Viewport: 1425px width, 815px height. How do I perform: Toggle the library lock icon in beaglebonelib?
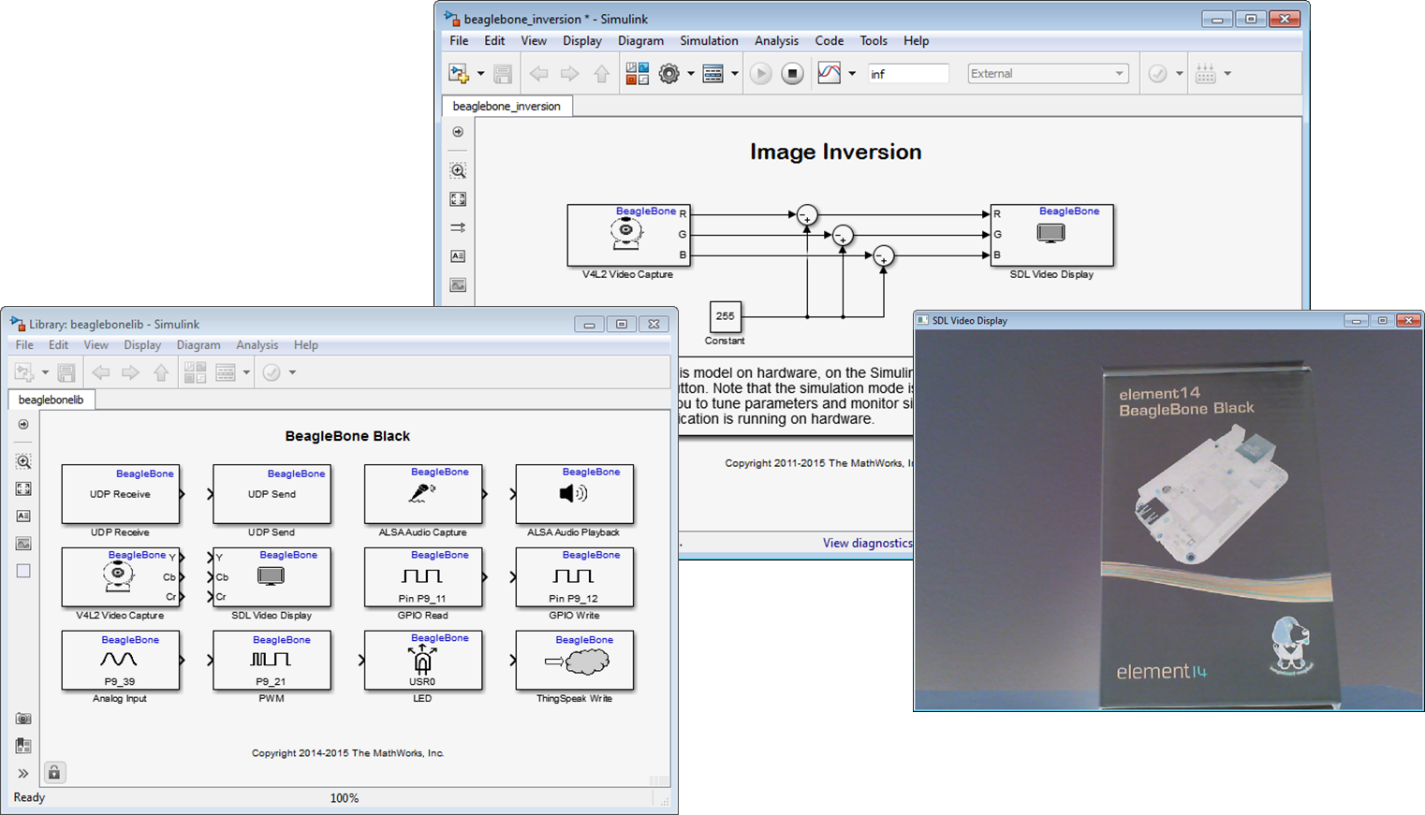[53, 772]
